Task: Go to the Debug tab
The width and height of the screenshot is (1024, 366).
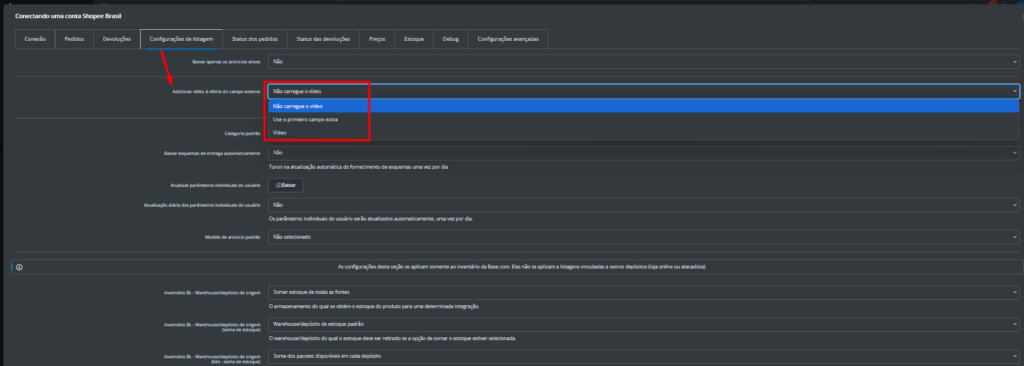Action: click(x=451, y=39)
